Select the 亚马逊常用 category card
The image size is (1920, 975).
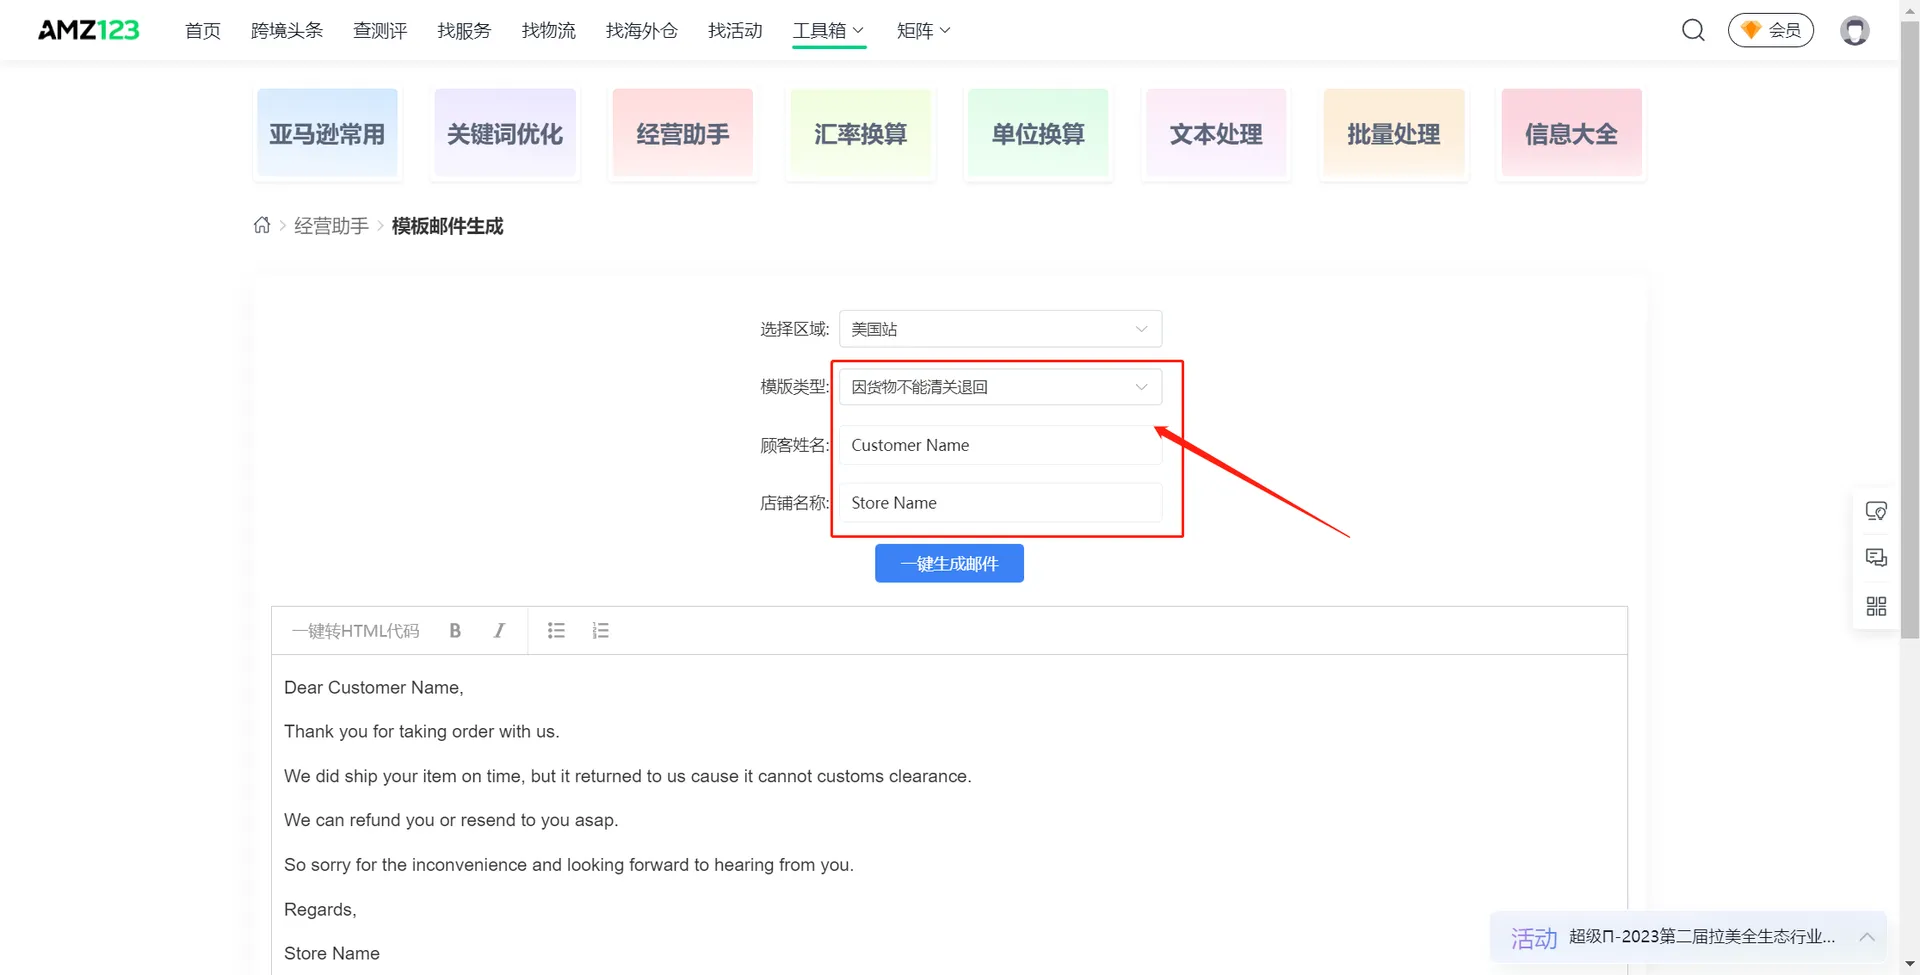tap(327, 133)
